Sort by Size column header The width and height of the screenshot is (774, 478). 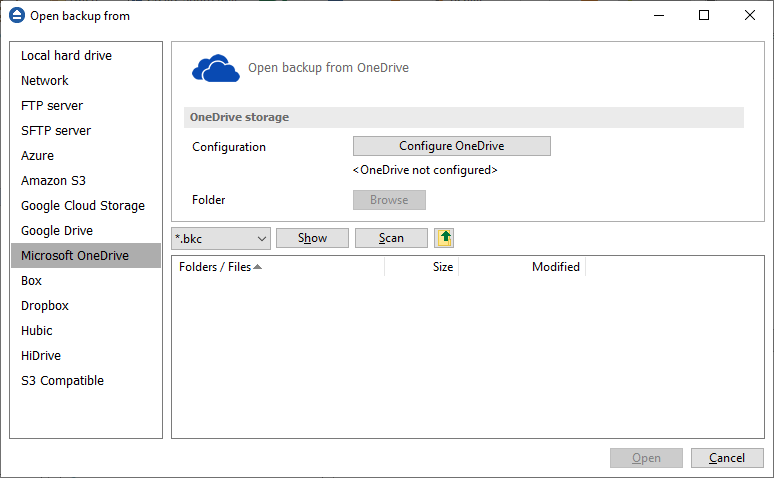[422, 267]
